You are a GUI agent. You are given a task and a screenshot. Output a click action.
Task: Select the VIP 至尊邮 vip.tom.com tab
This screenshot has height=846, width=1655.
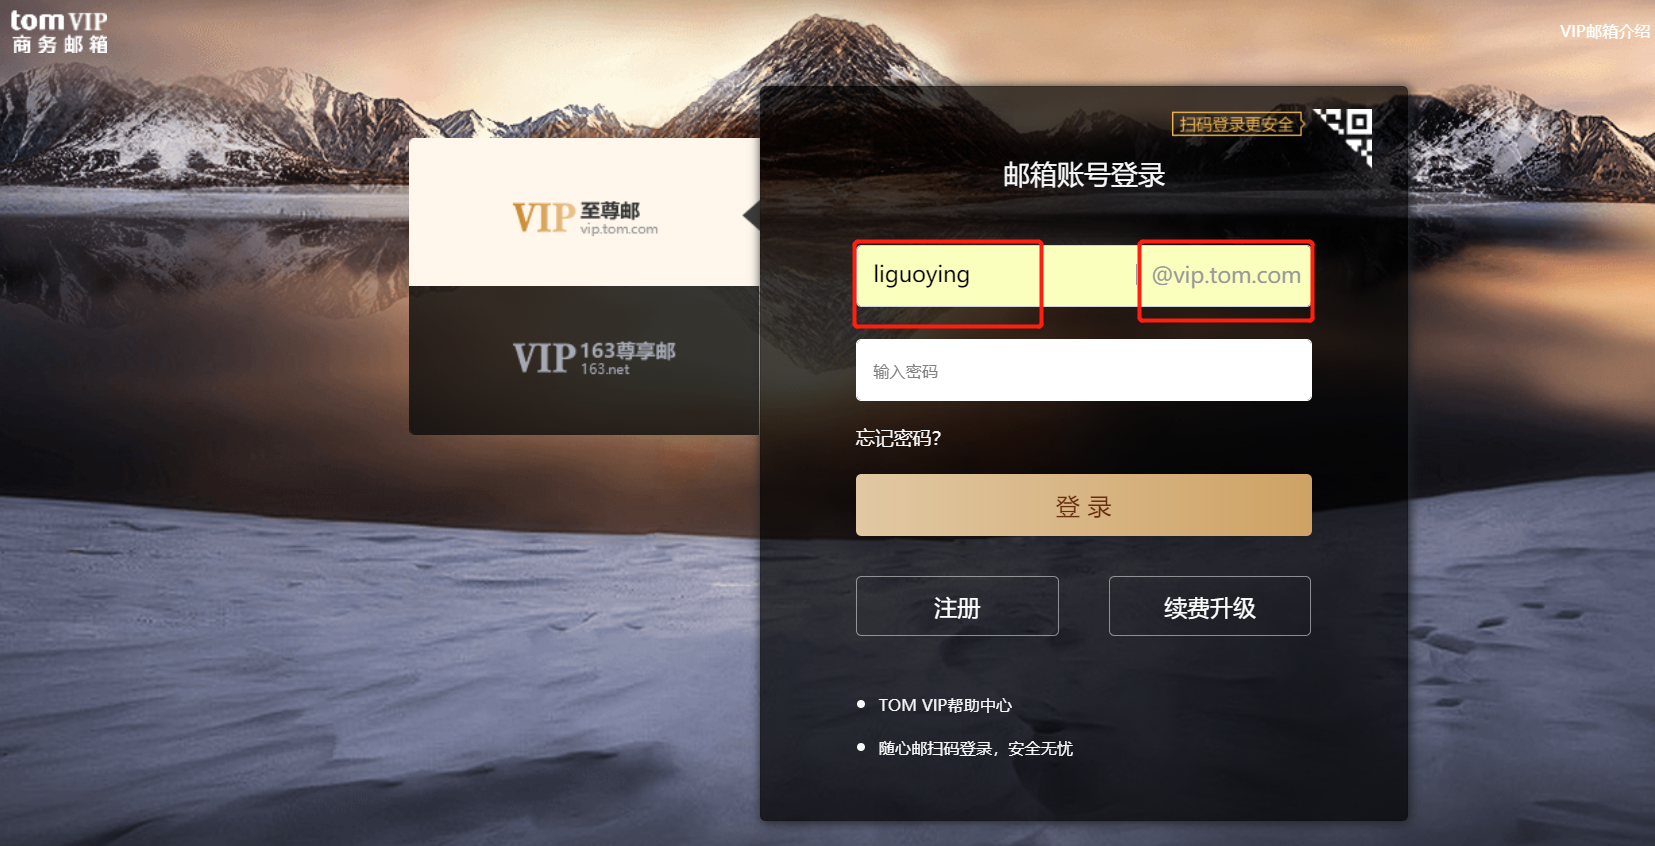[584, 212]
